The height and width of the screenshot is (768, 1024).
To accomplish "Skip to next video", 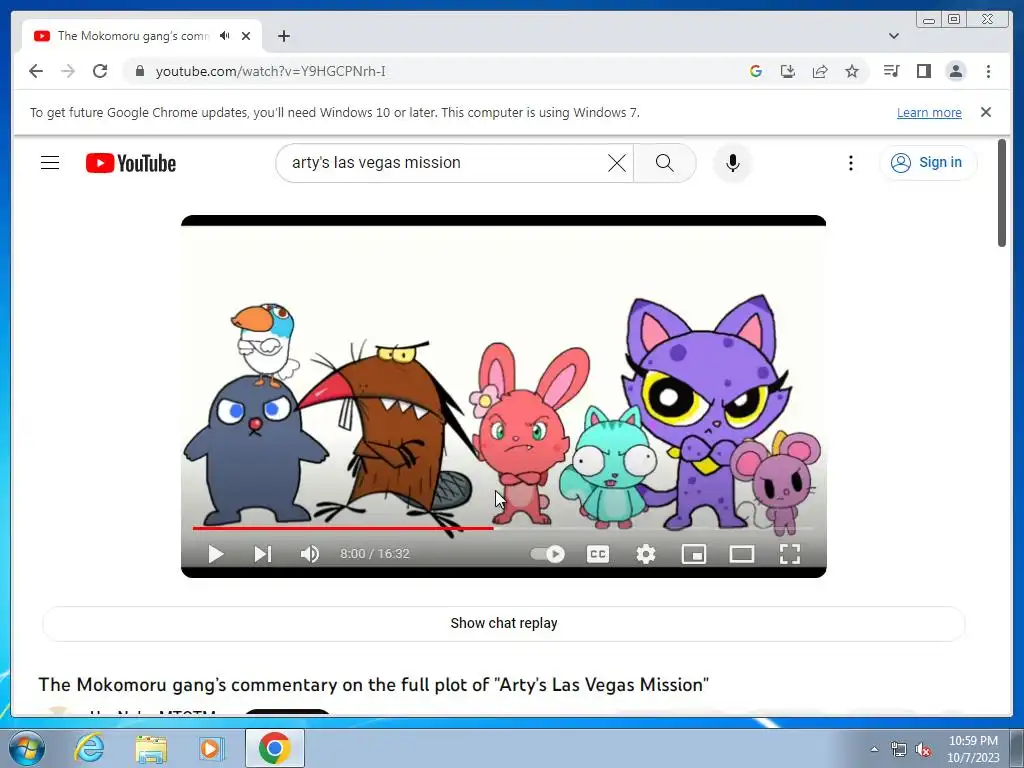I will click(263, 554).
